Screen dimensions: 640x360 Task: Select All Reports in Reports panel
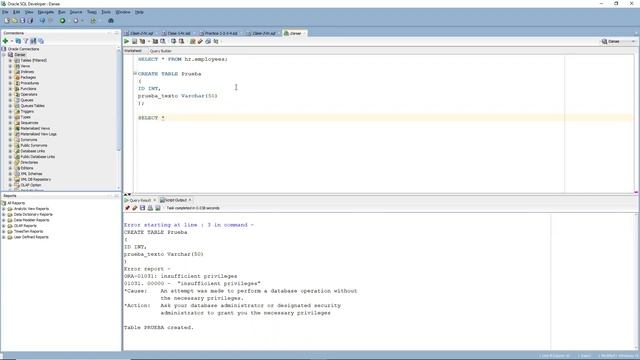tap(16, 203)
